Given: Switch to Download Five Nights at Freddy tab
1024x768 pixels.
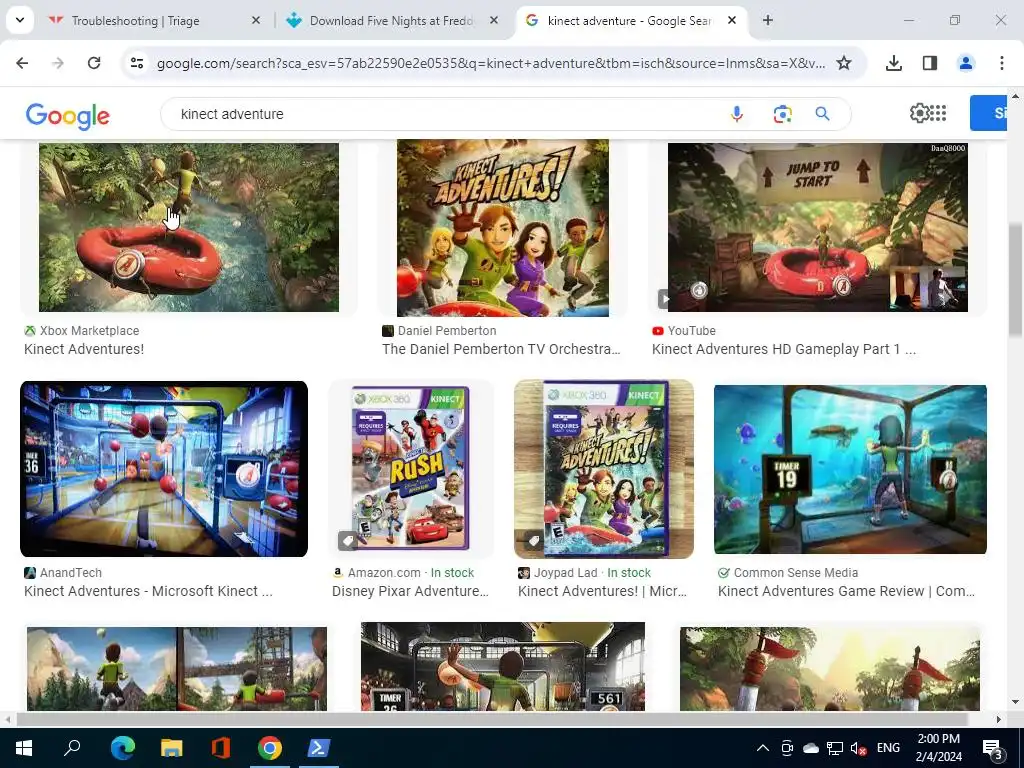Looking at the screenshot, I should (392, 20).
